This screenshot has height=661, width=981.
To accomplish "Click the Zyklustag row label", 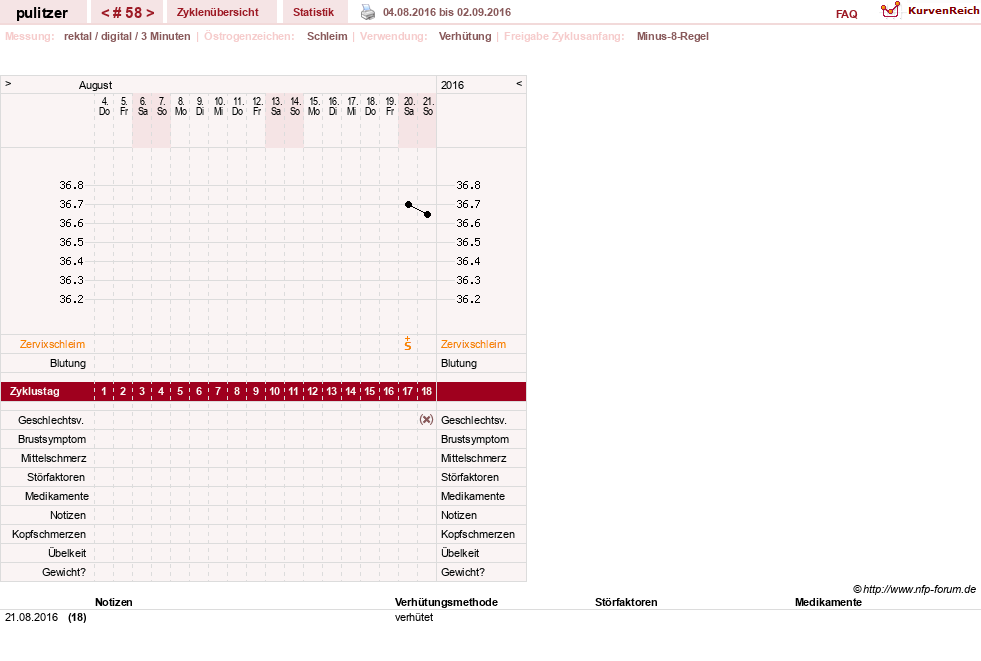I will (35, 391).
